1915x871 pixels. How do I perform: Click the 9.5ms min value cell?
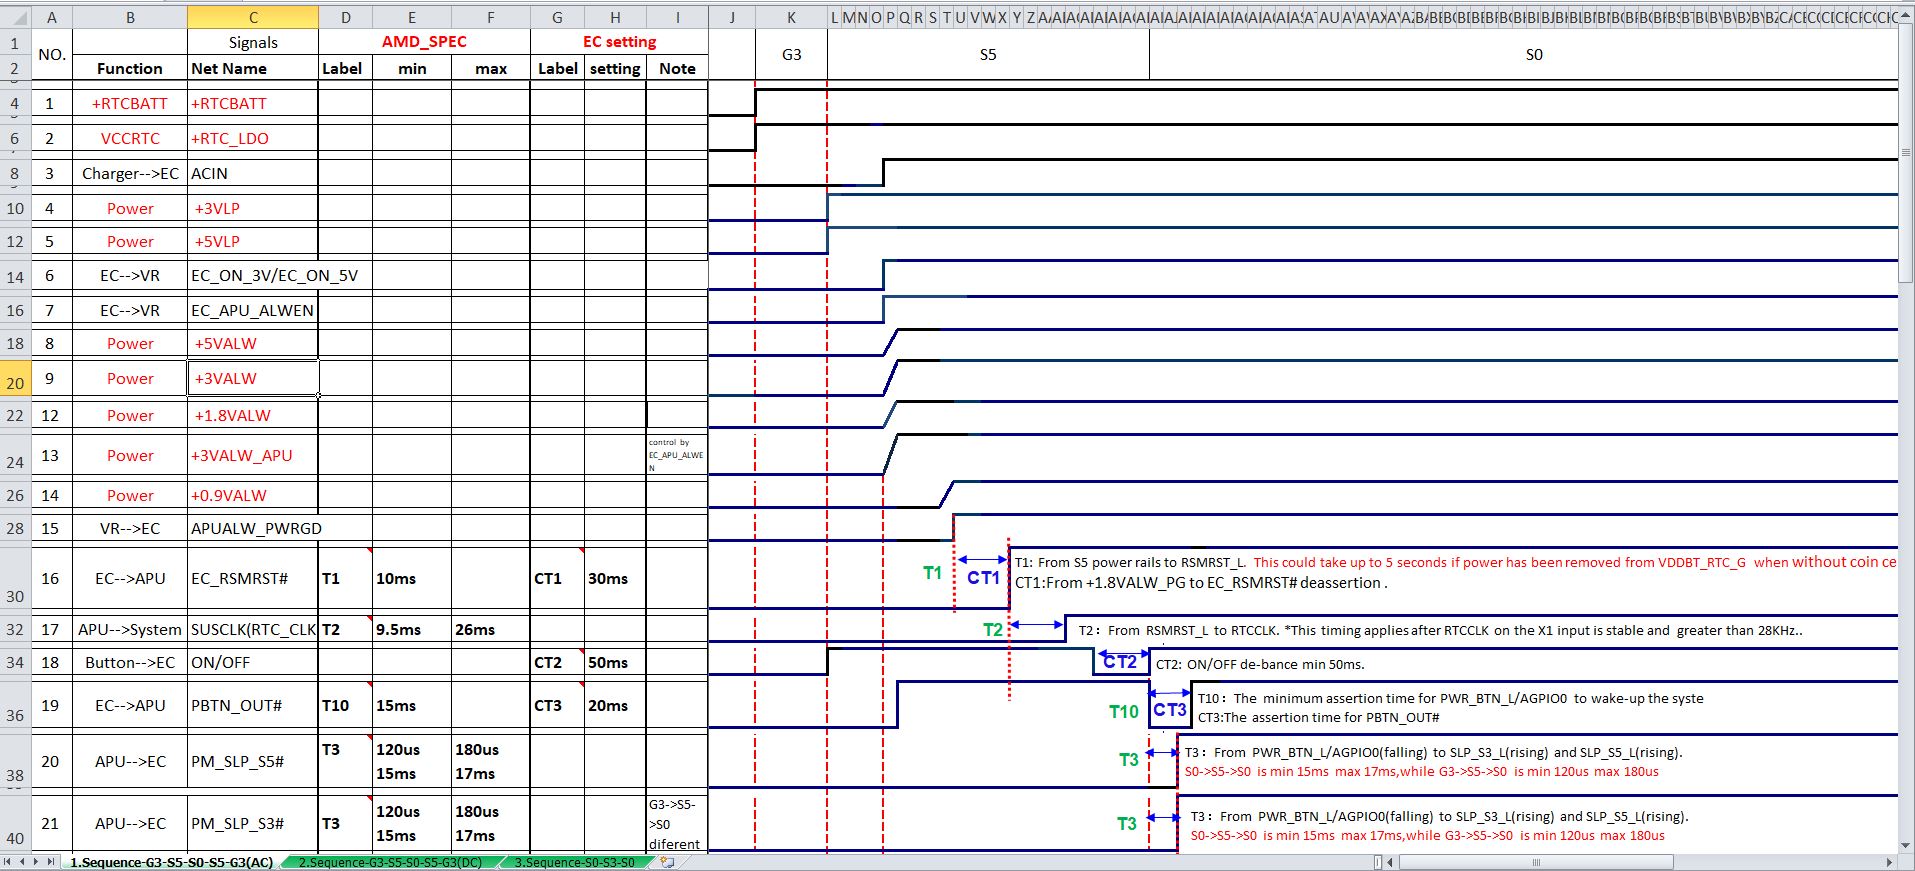(x=412, y=629)
